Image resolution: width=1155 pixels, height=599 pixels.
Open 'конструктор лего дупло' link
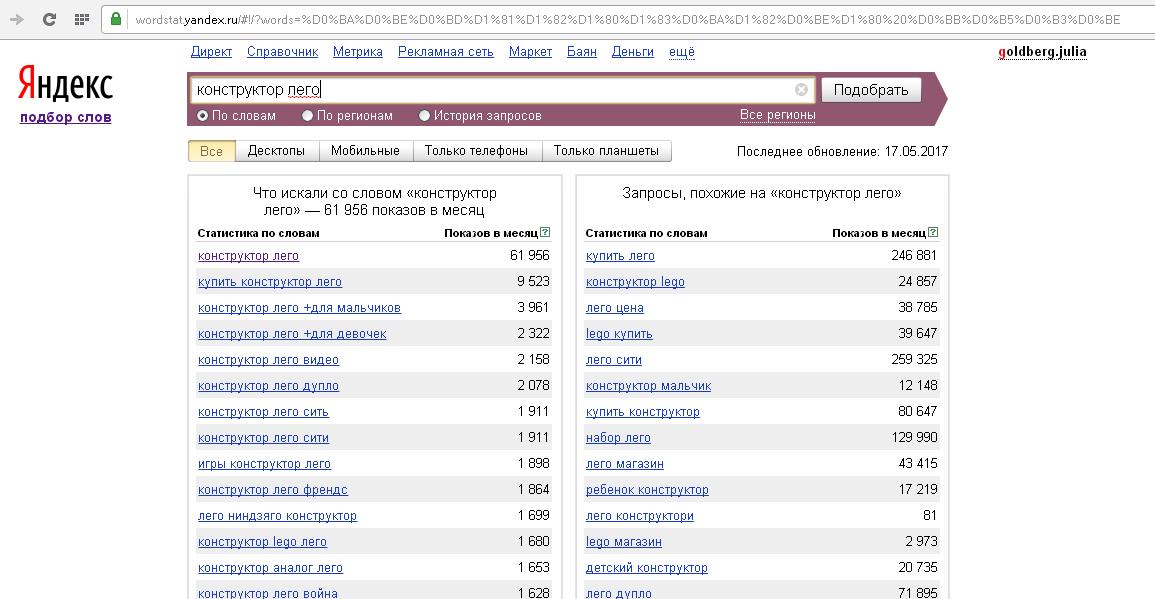pyautogui.click(x=268, y=385)
